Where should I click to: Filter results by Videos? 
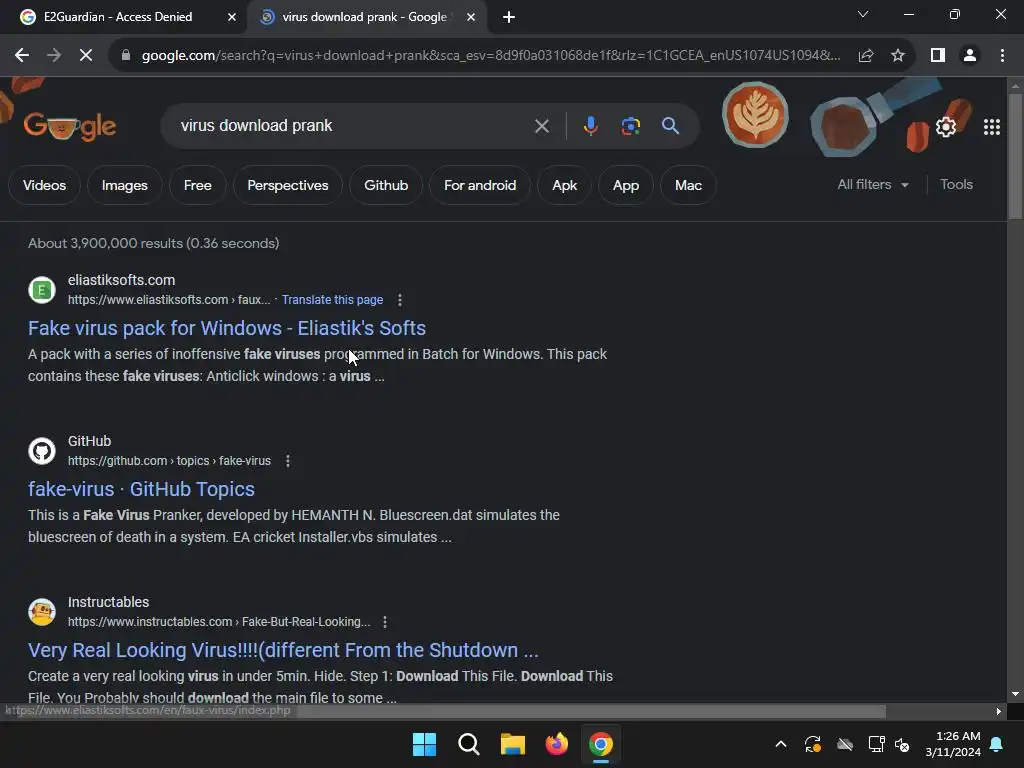click(44, 185)
